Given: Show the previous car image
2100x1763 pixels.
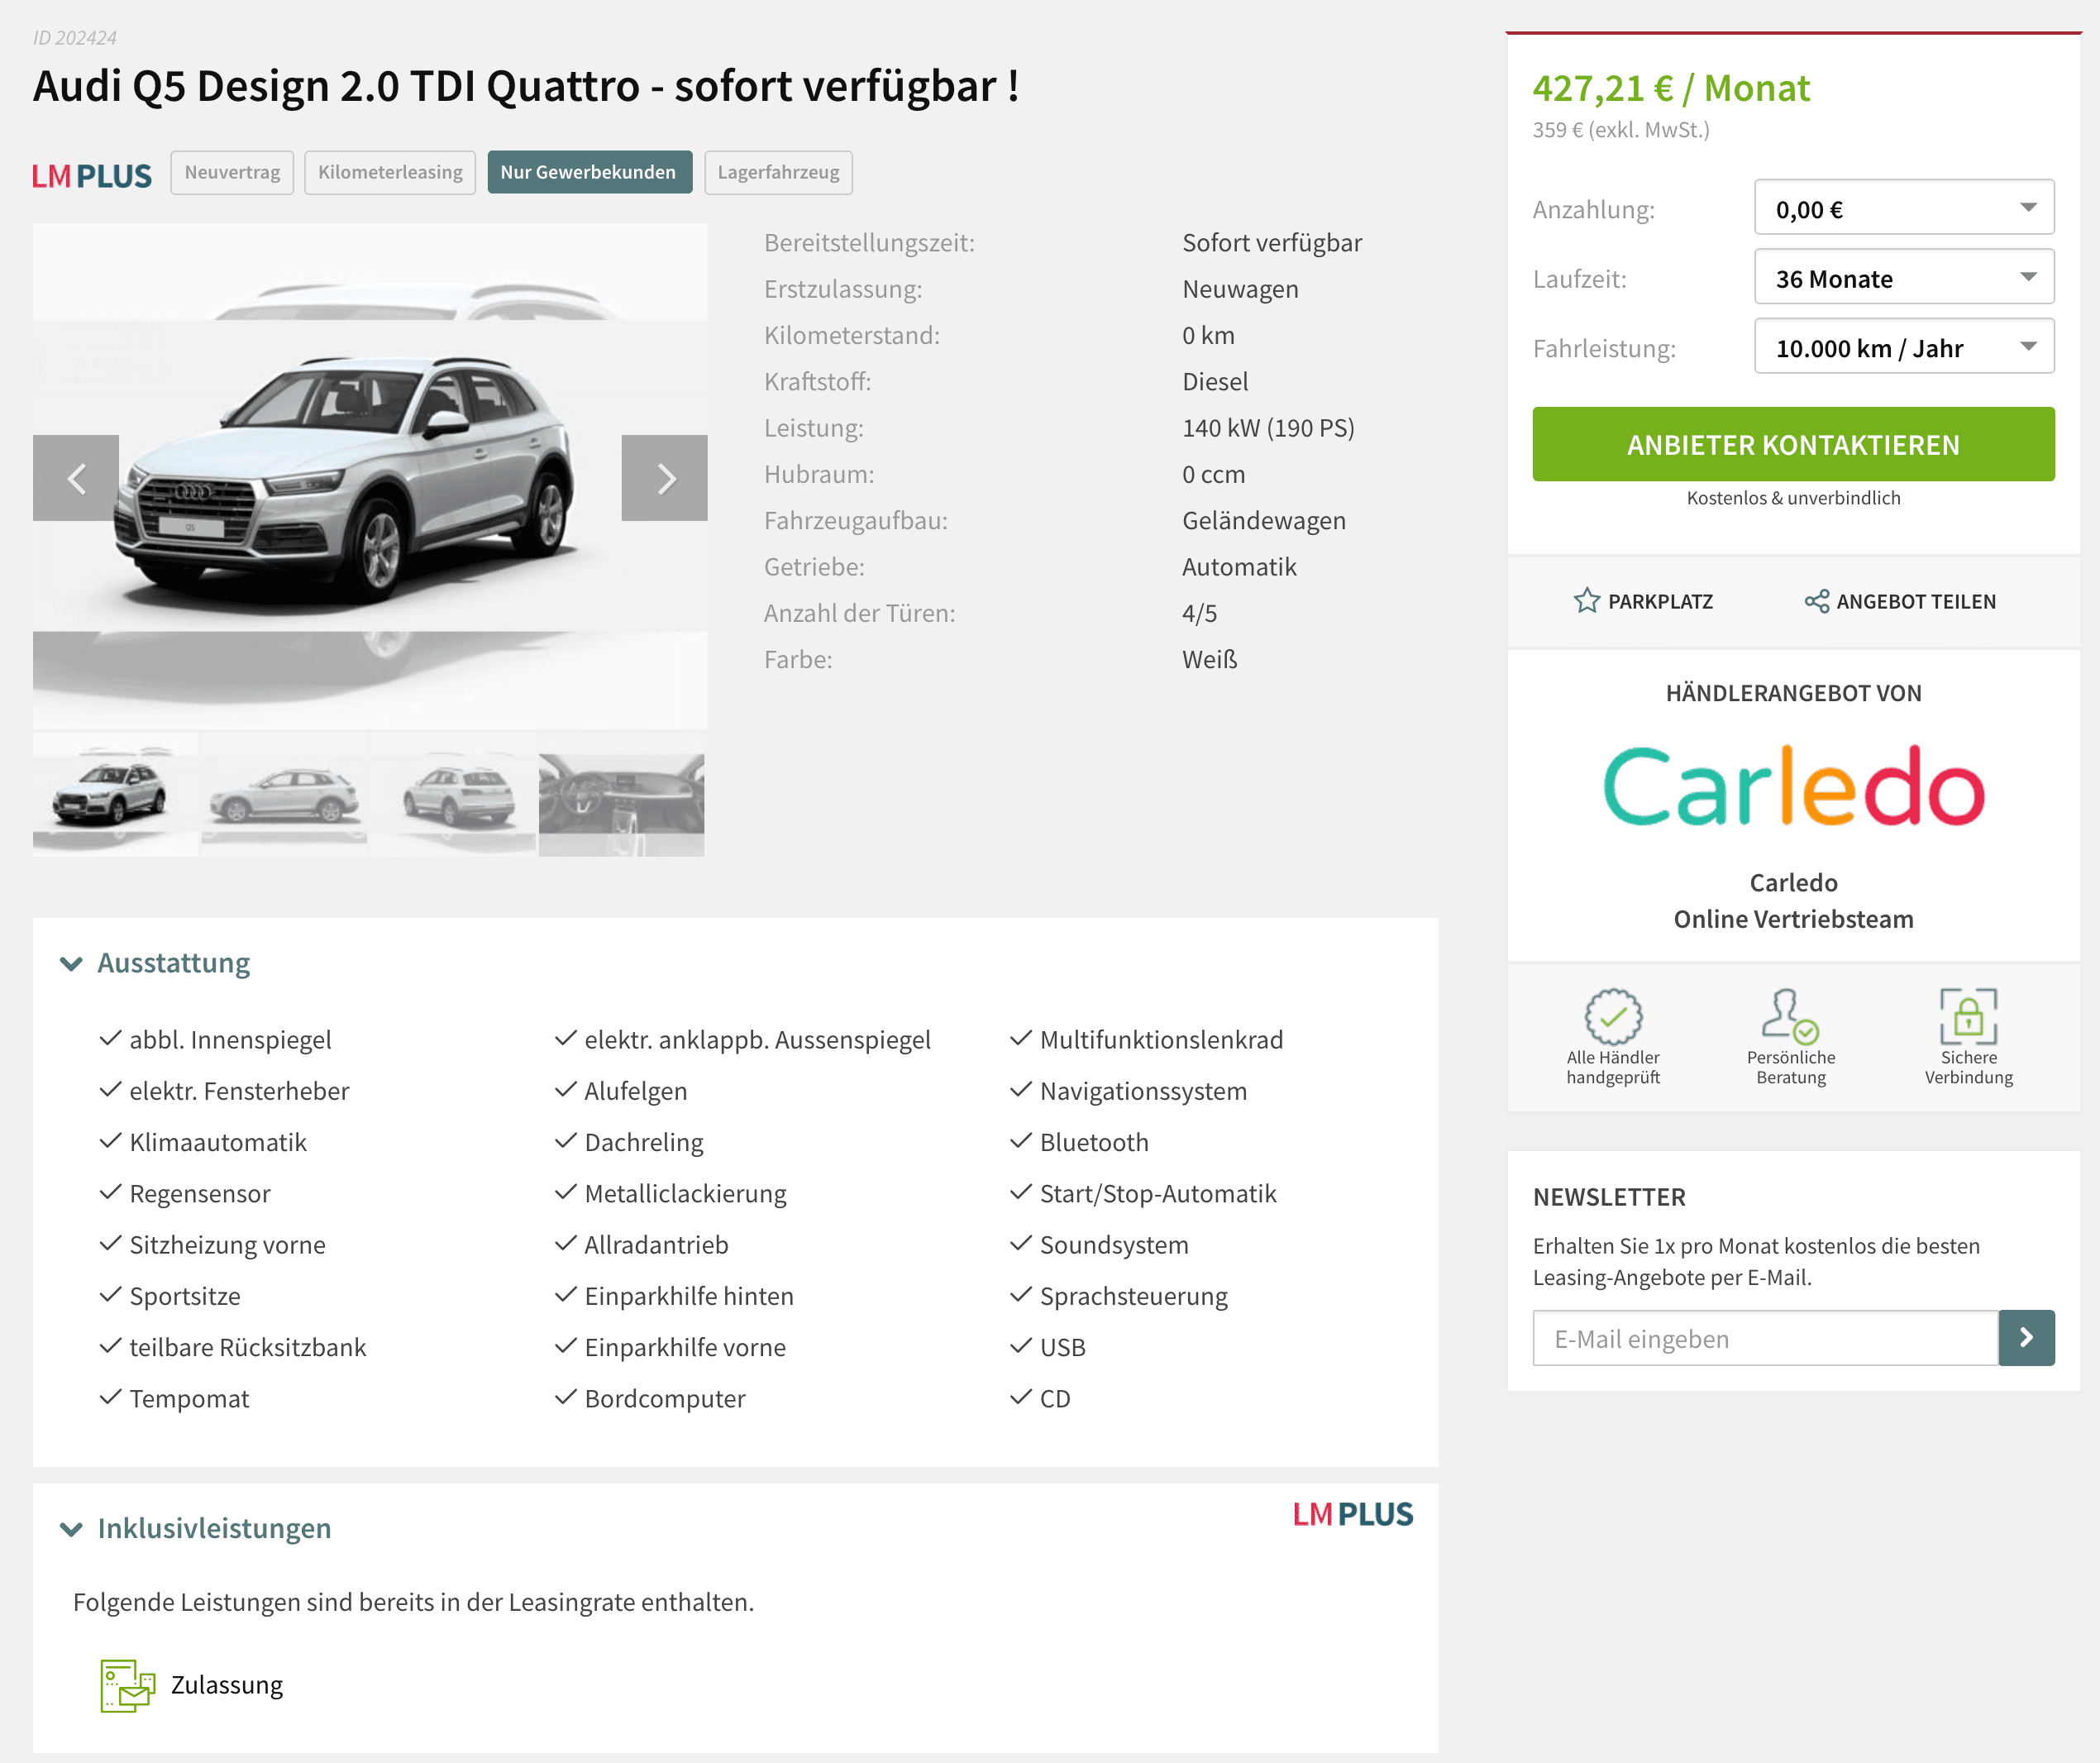Looking at the screenshot, I should pos(76,478).
